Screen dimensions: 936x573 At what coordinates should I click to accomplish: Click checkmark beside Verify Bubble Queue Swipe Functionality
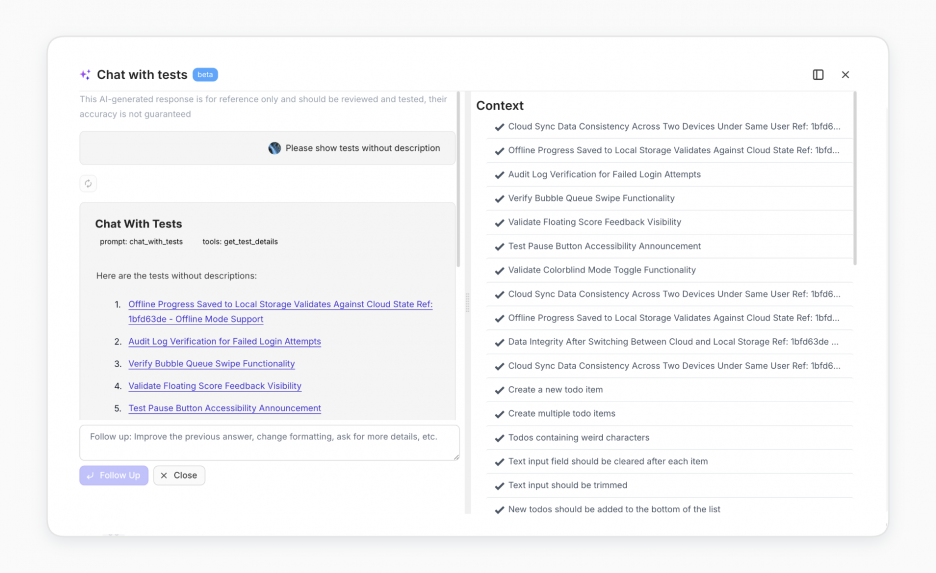click(500, 199)
